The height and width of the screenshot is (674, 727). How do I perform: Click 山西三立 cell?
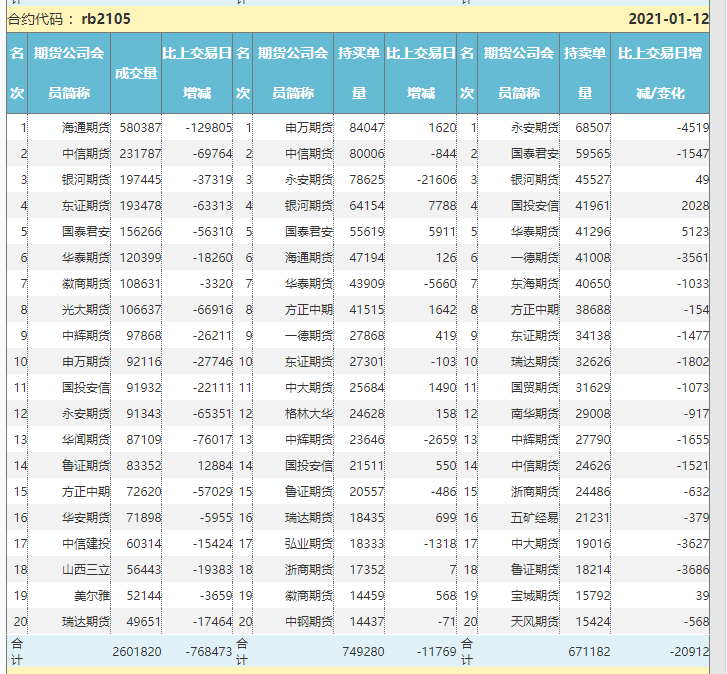coord(86,569)
